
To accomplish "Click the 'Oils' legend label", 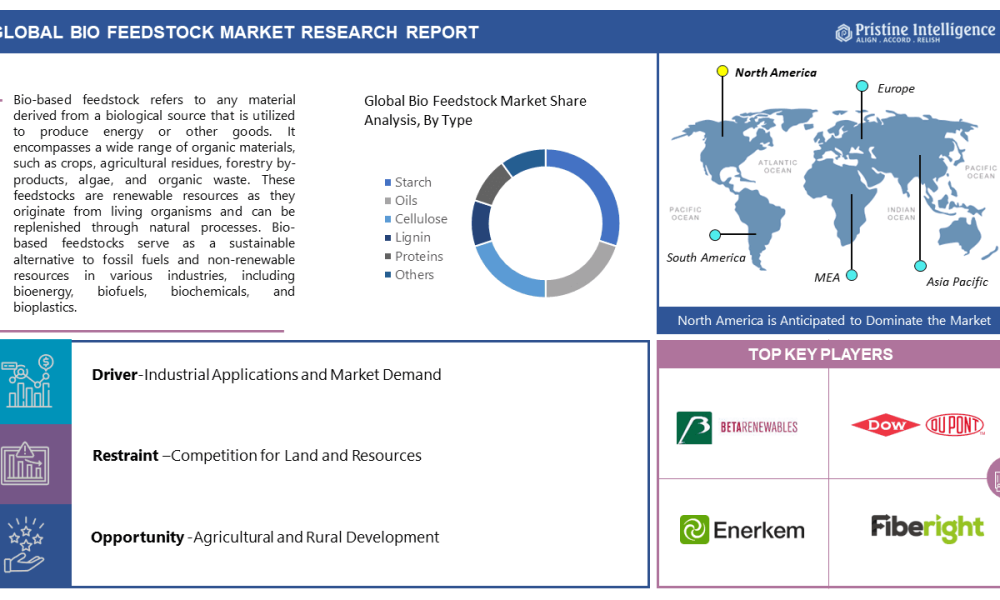I will (406, 201).
